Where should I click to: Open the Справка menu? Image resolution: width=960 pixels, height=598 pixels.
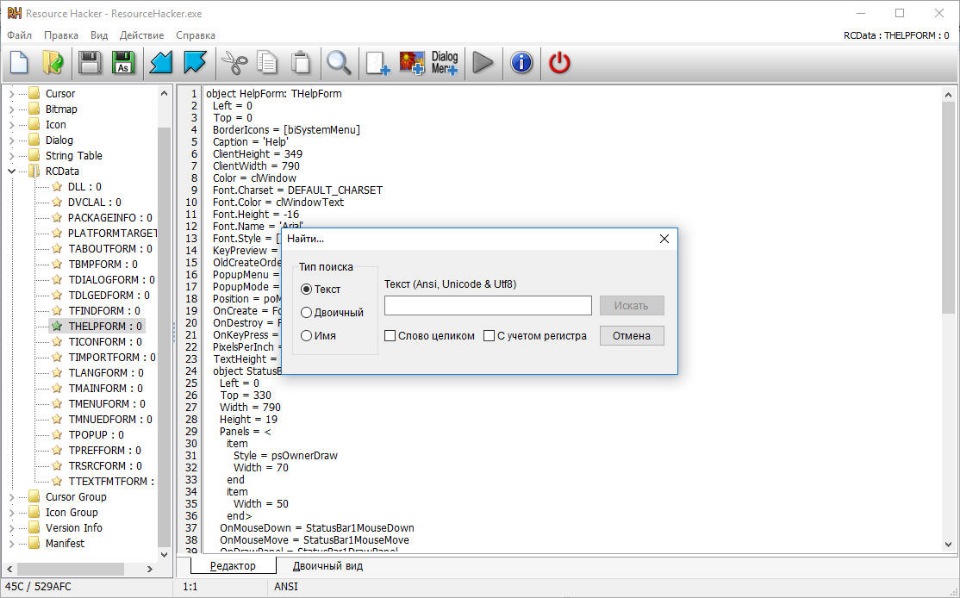coord(195,35)
